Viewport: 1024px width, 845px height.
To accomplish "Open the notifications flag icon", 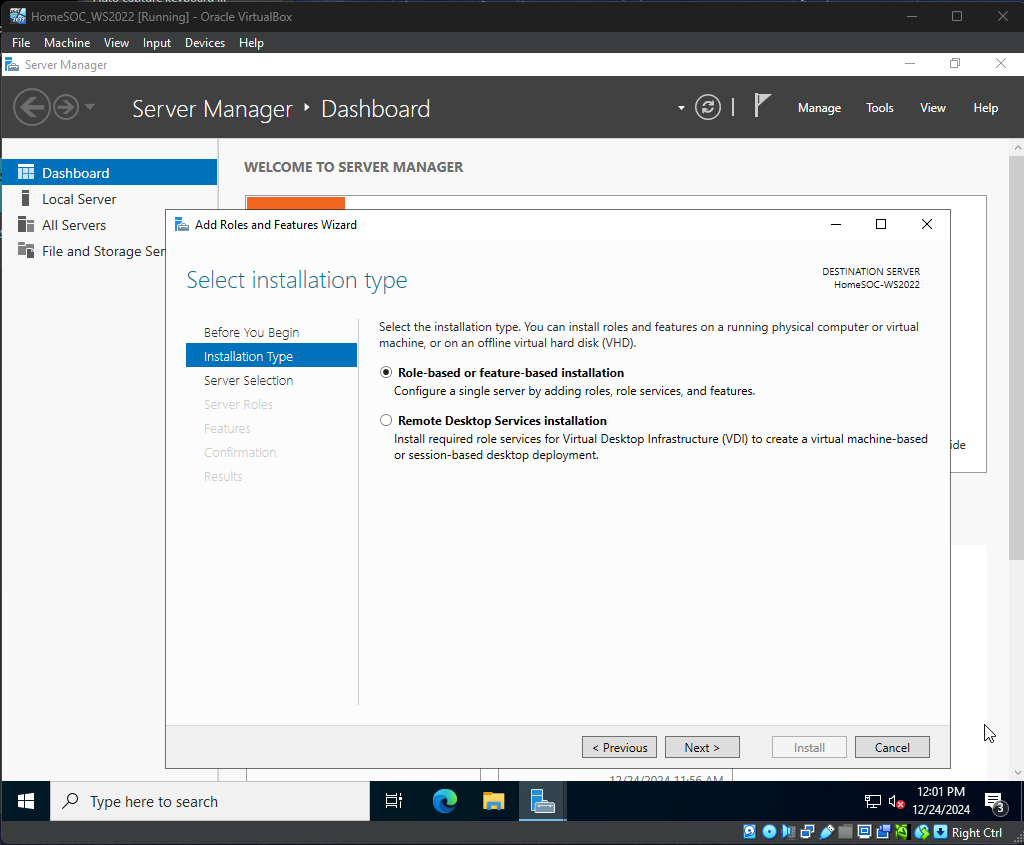I will click(763, 106).
